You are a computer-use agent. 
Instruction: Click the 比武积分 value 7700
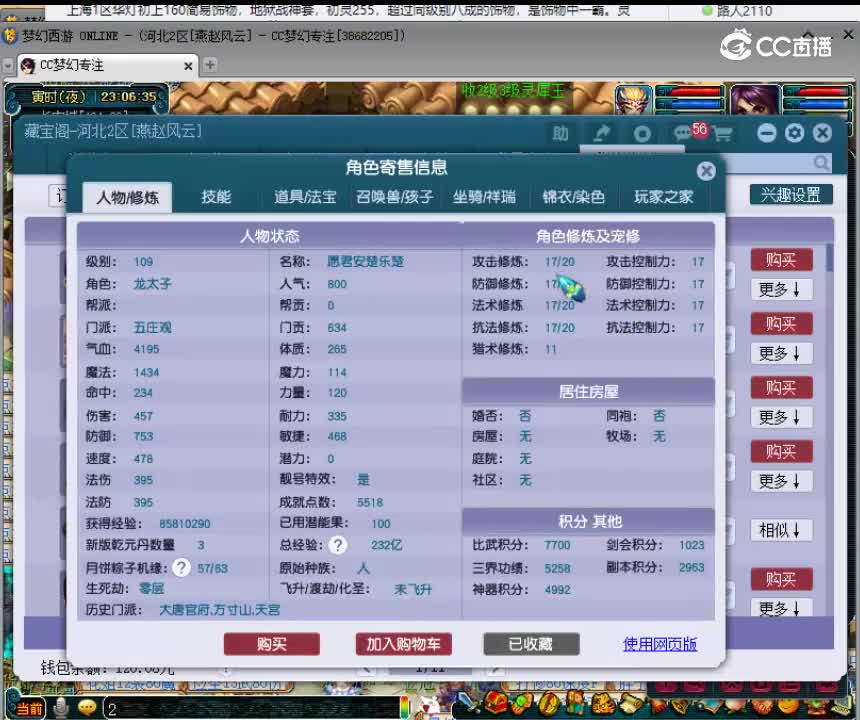557,545
